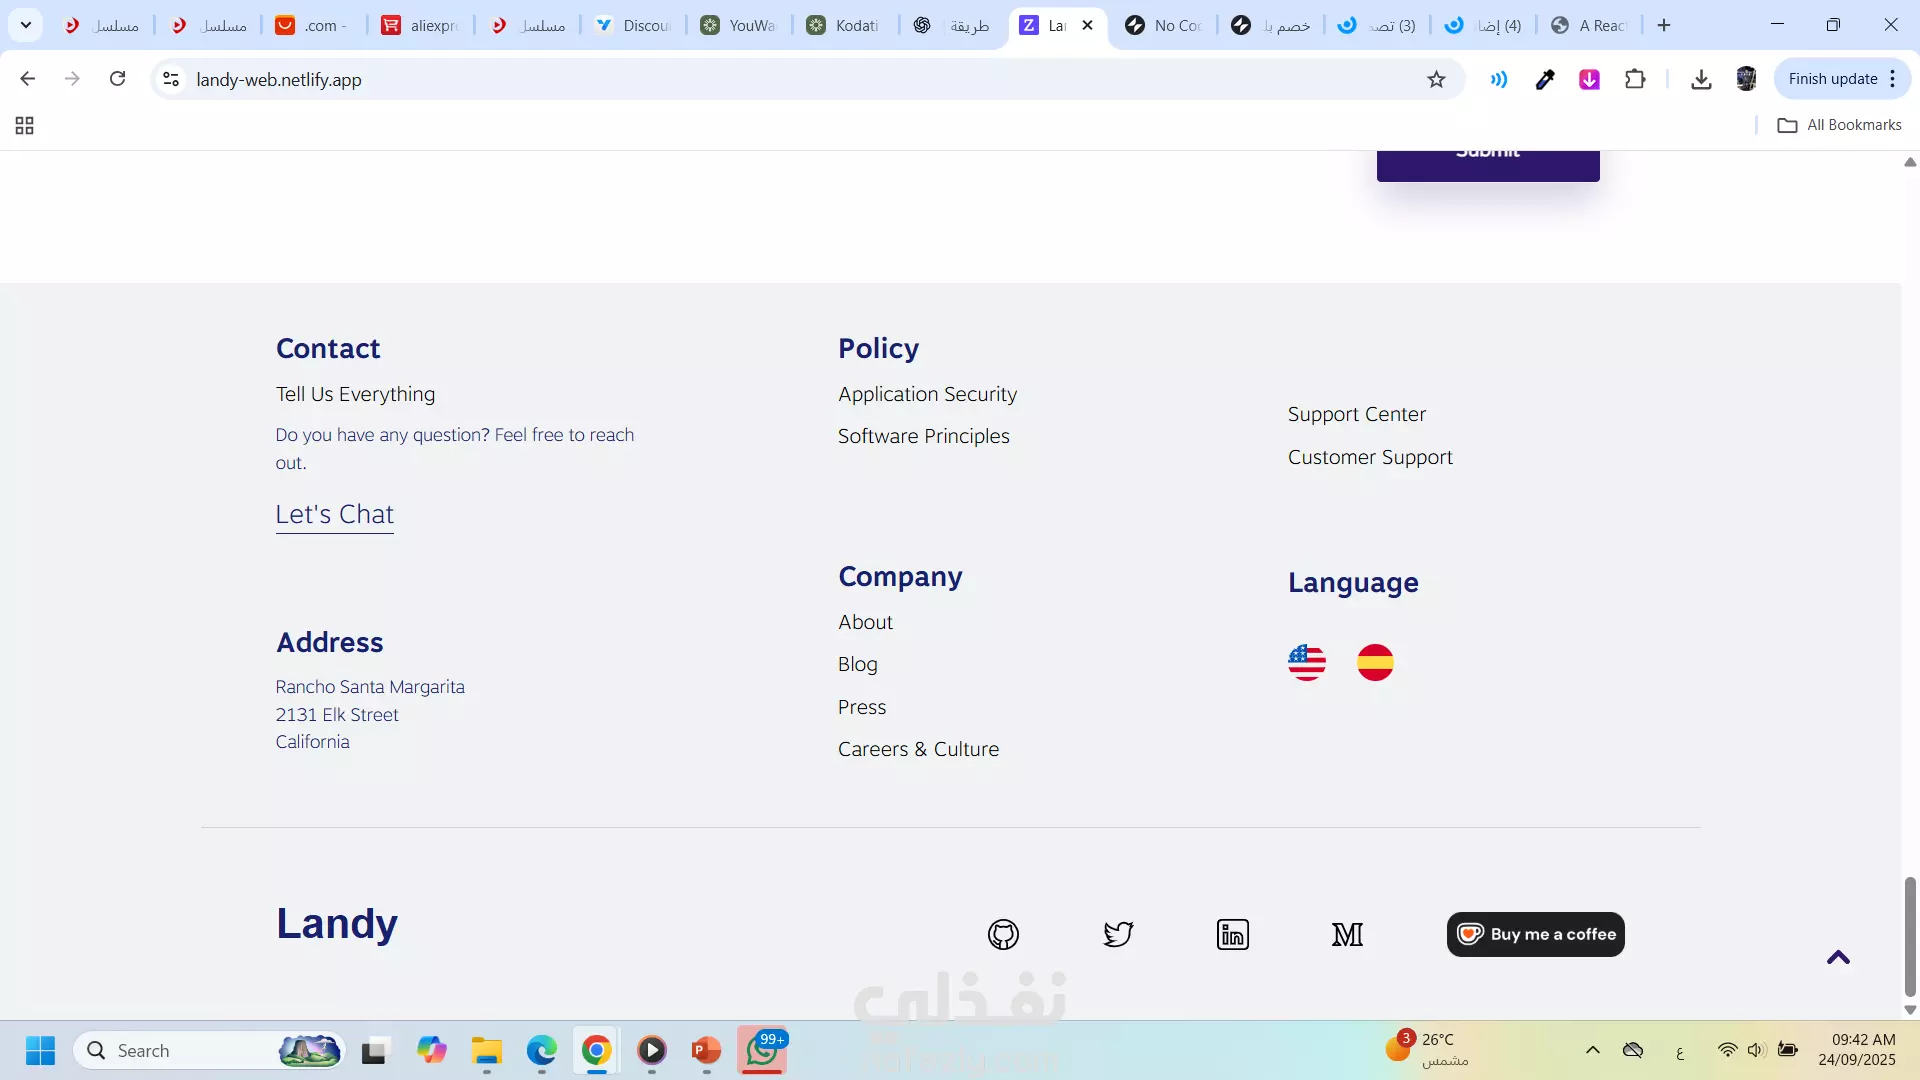Click the Twitter bird icon
The height and width of the screenshot is (1080, 1920).
(1118, 934)
